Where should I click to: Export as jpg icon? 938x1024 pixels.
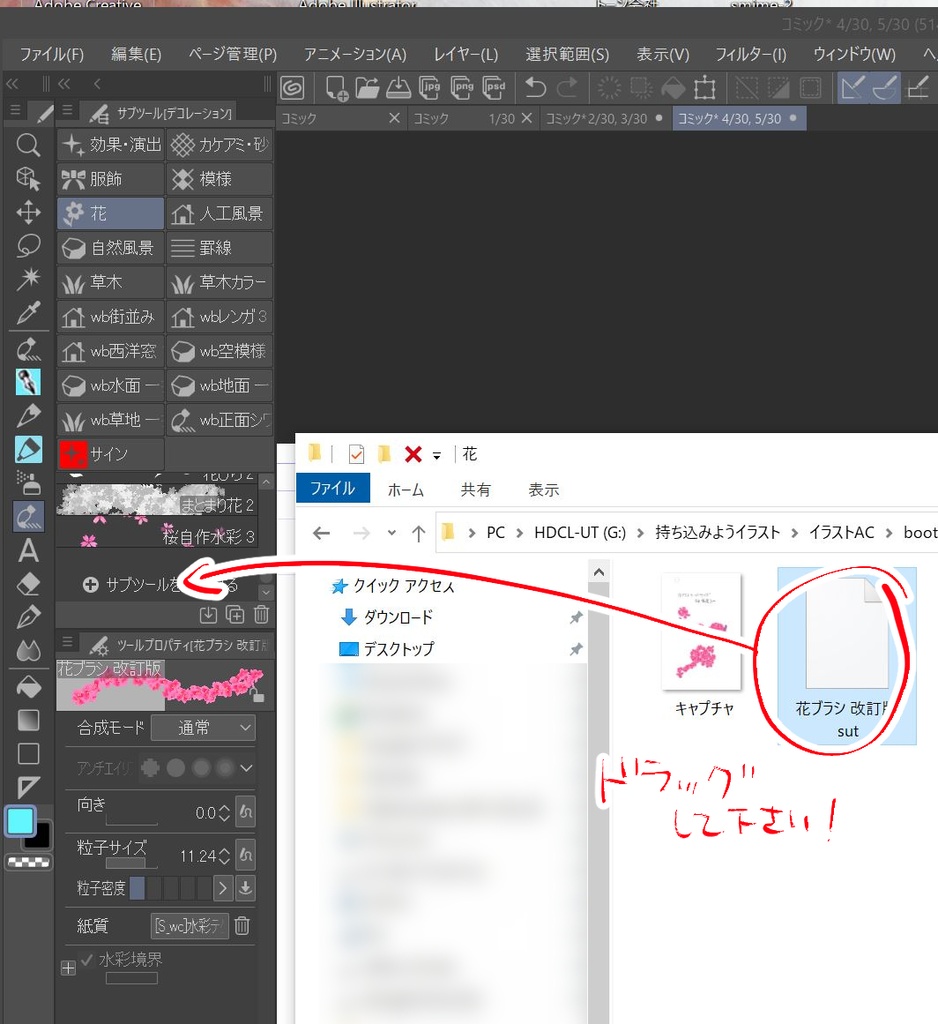pyautogui.click(x=429, y=88)
